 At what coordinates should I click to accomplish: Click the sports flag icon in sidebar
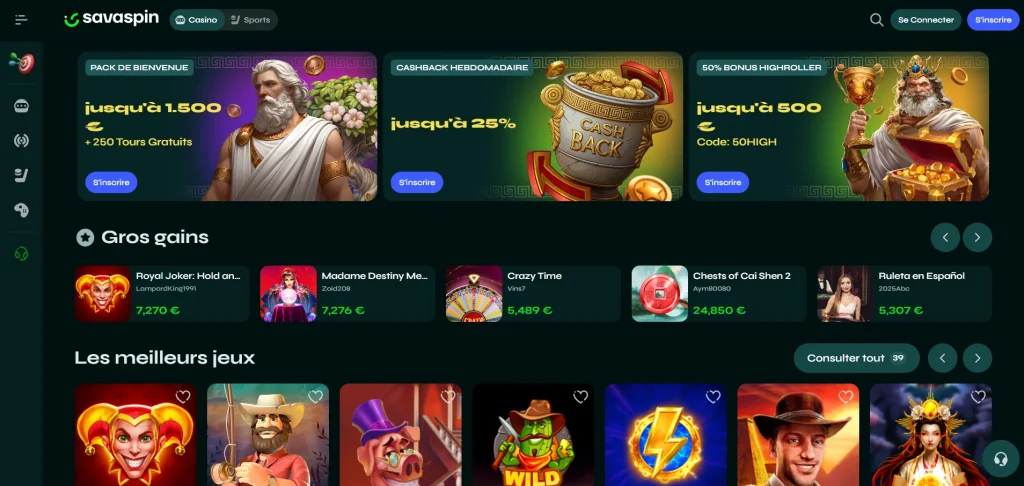click(x=22, y=175)
